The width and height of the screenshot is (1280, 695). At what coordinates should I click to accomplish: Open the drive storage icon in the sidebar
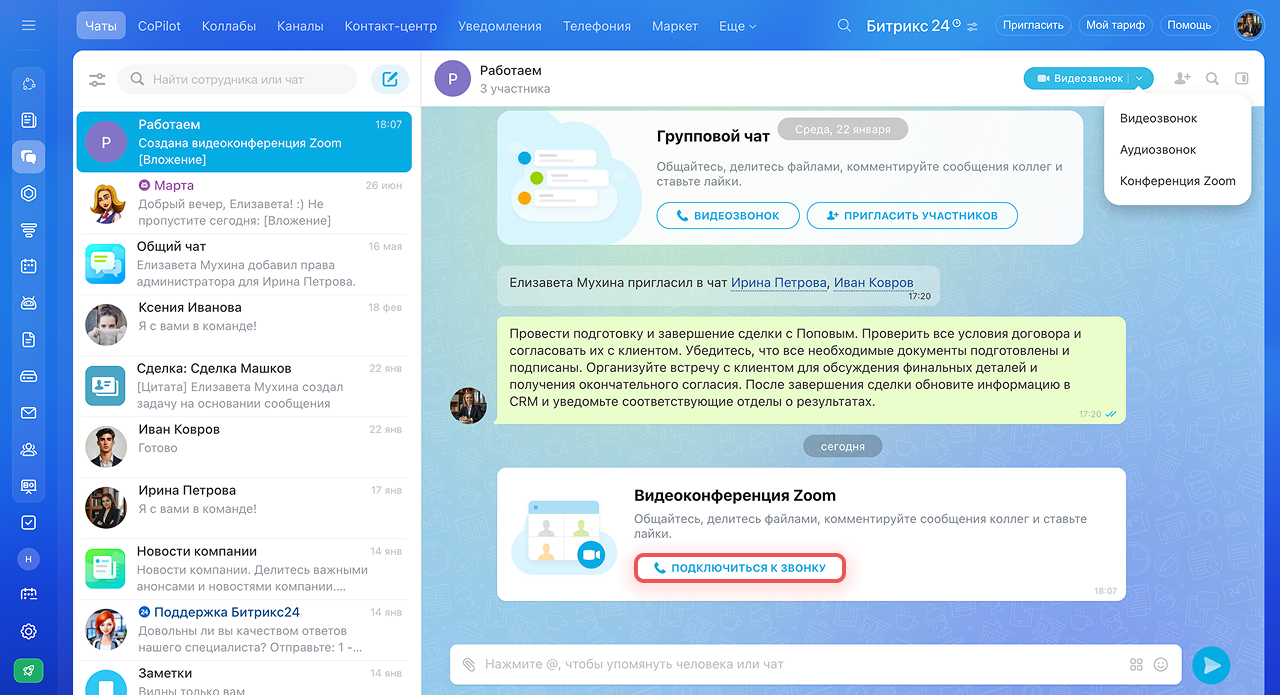click(28, 376)
